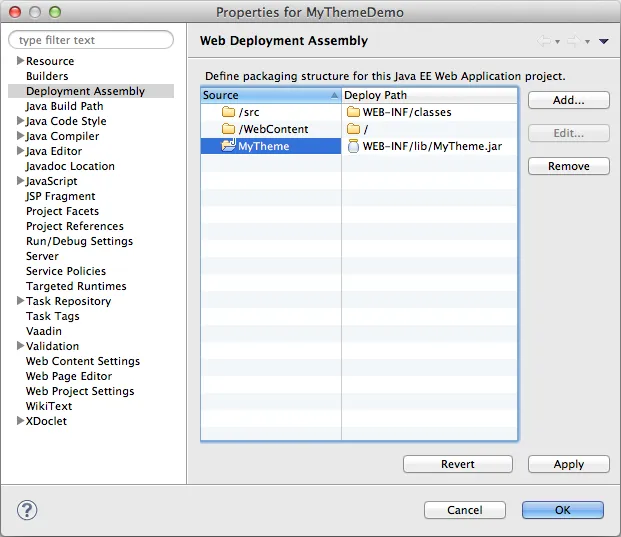Click the Remove button
The height and width of the screenshot is (537, 621).
[x=569, y=166]
